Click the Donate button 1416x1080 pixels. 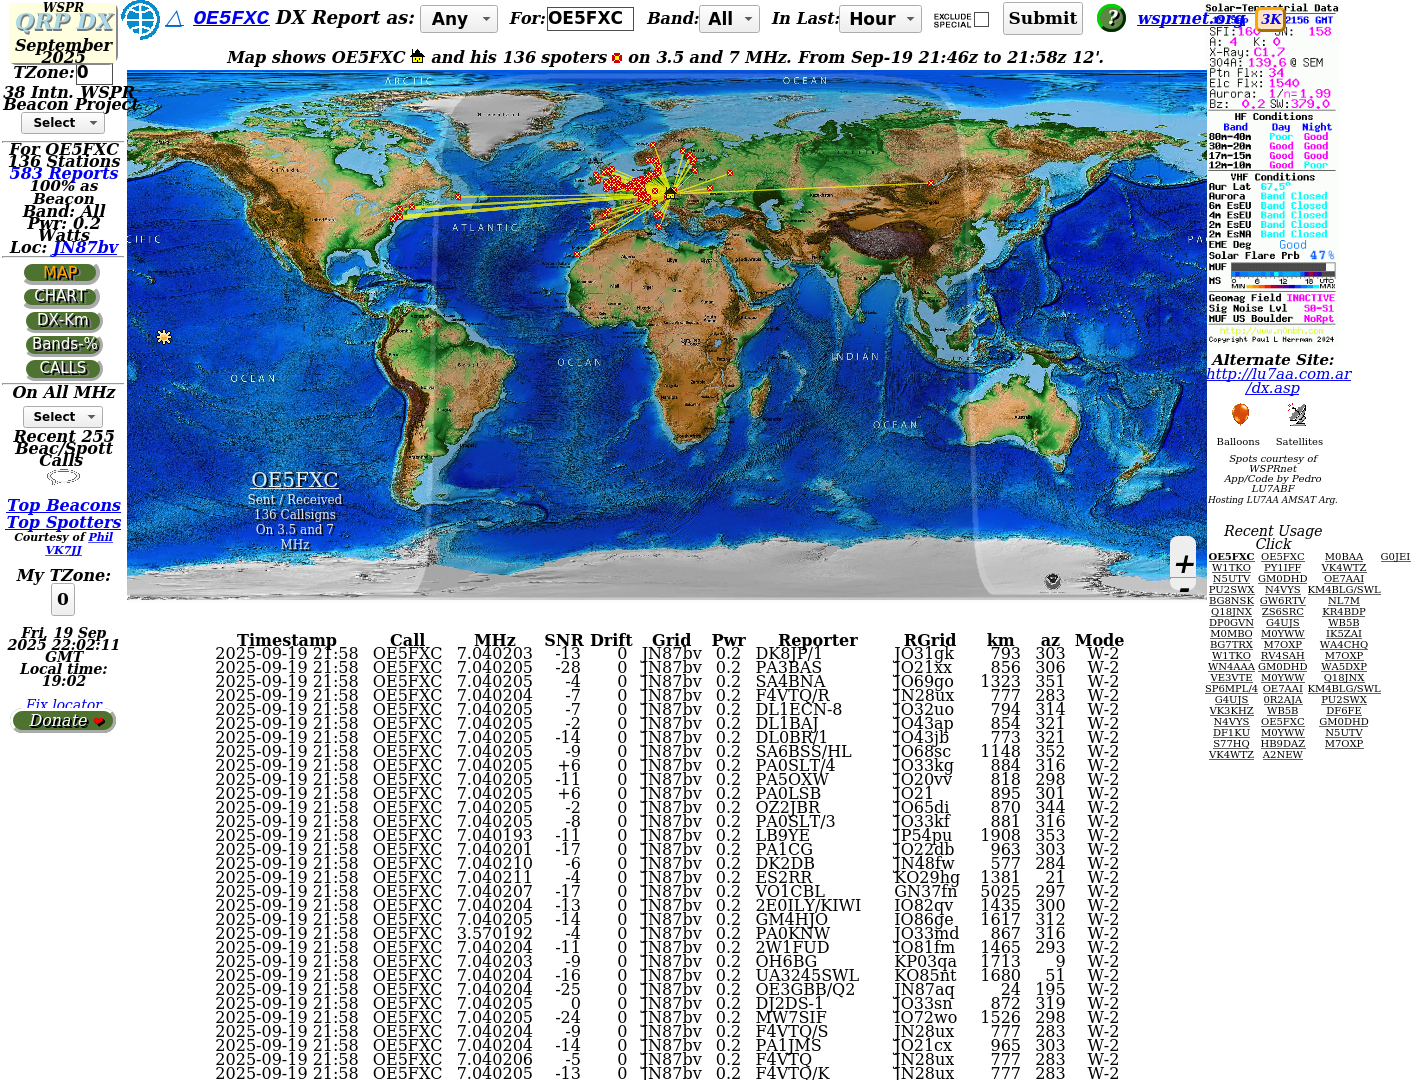64,721
